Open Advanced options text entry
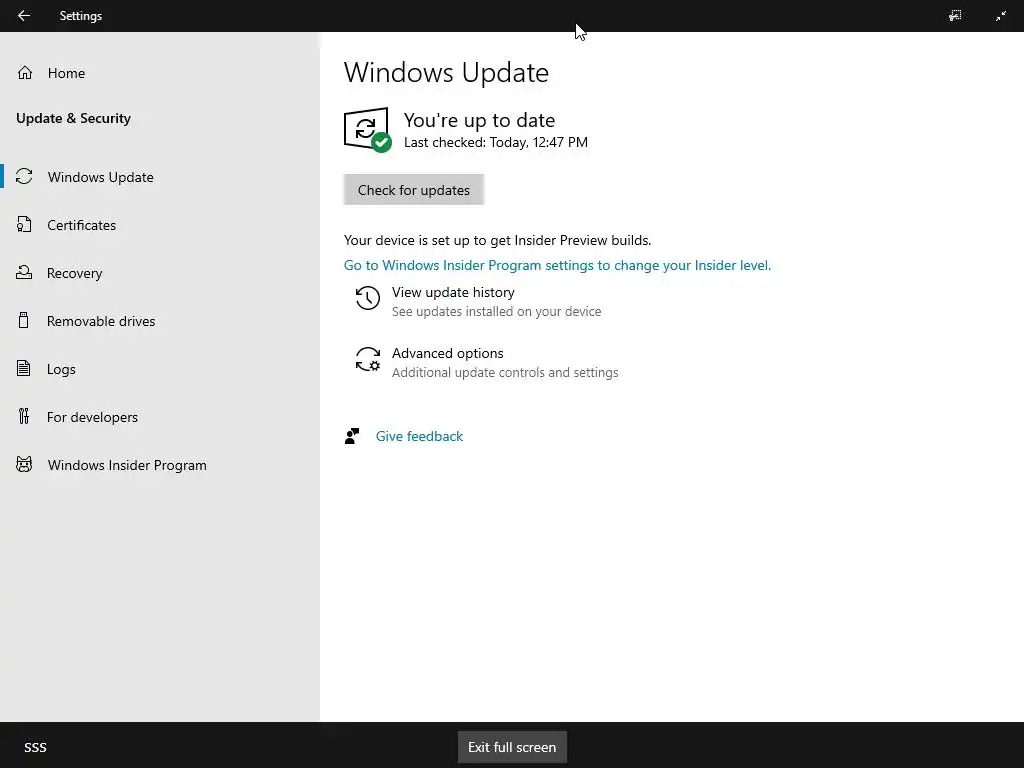The image size is (1024, 768). point(447,353)
